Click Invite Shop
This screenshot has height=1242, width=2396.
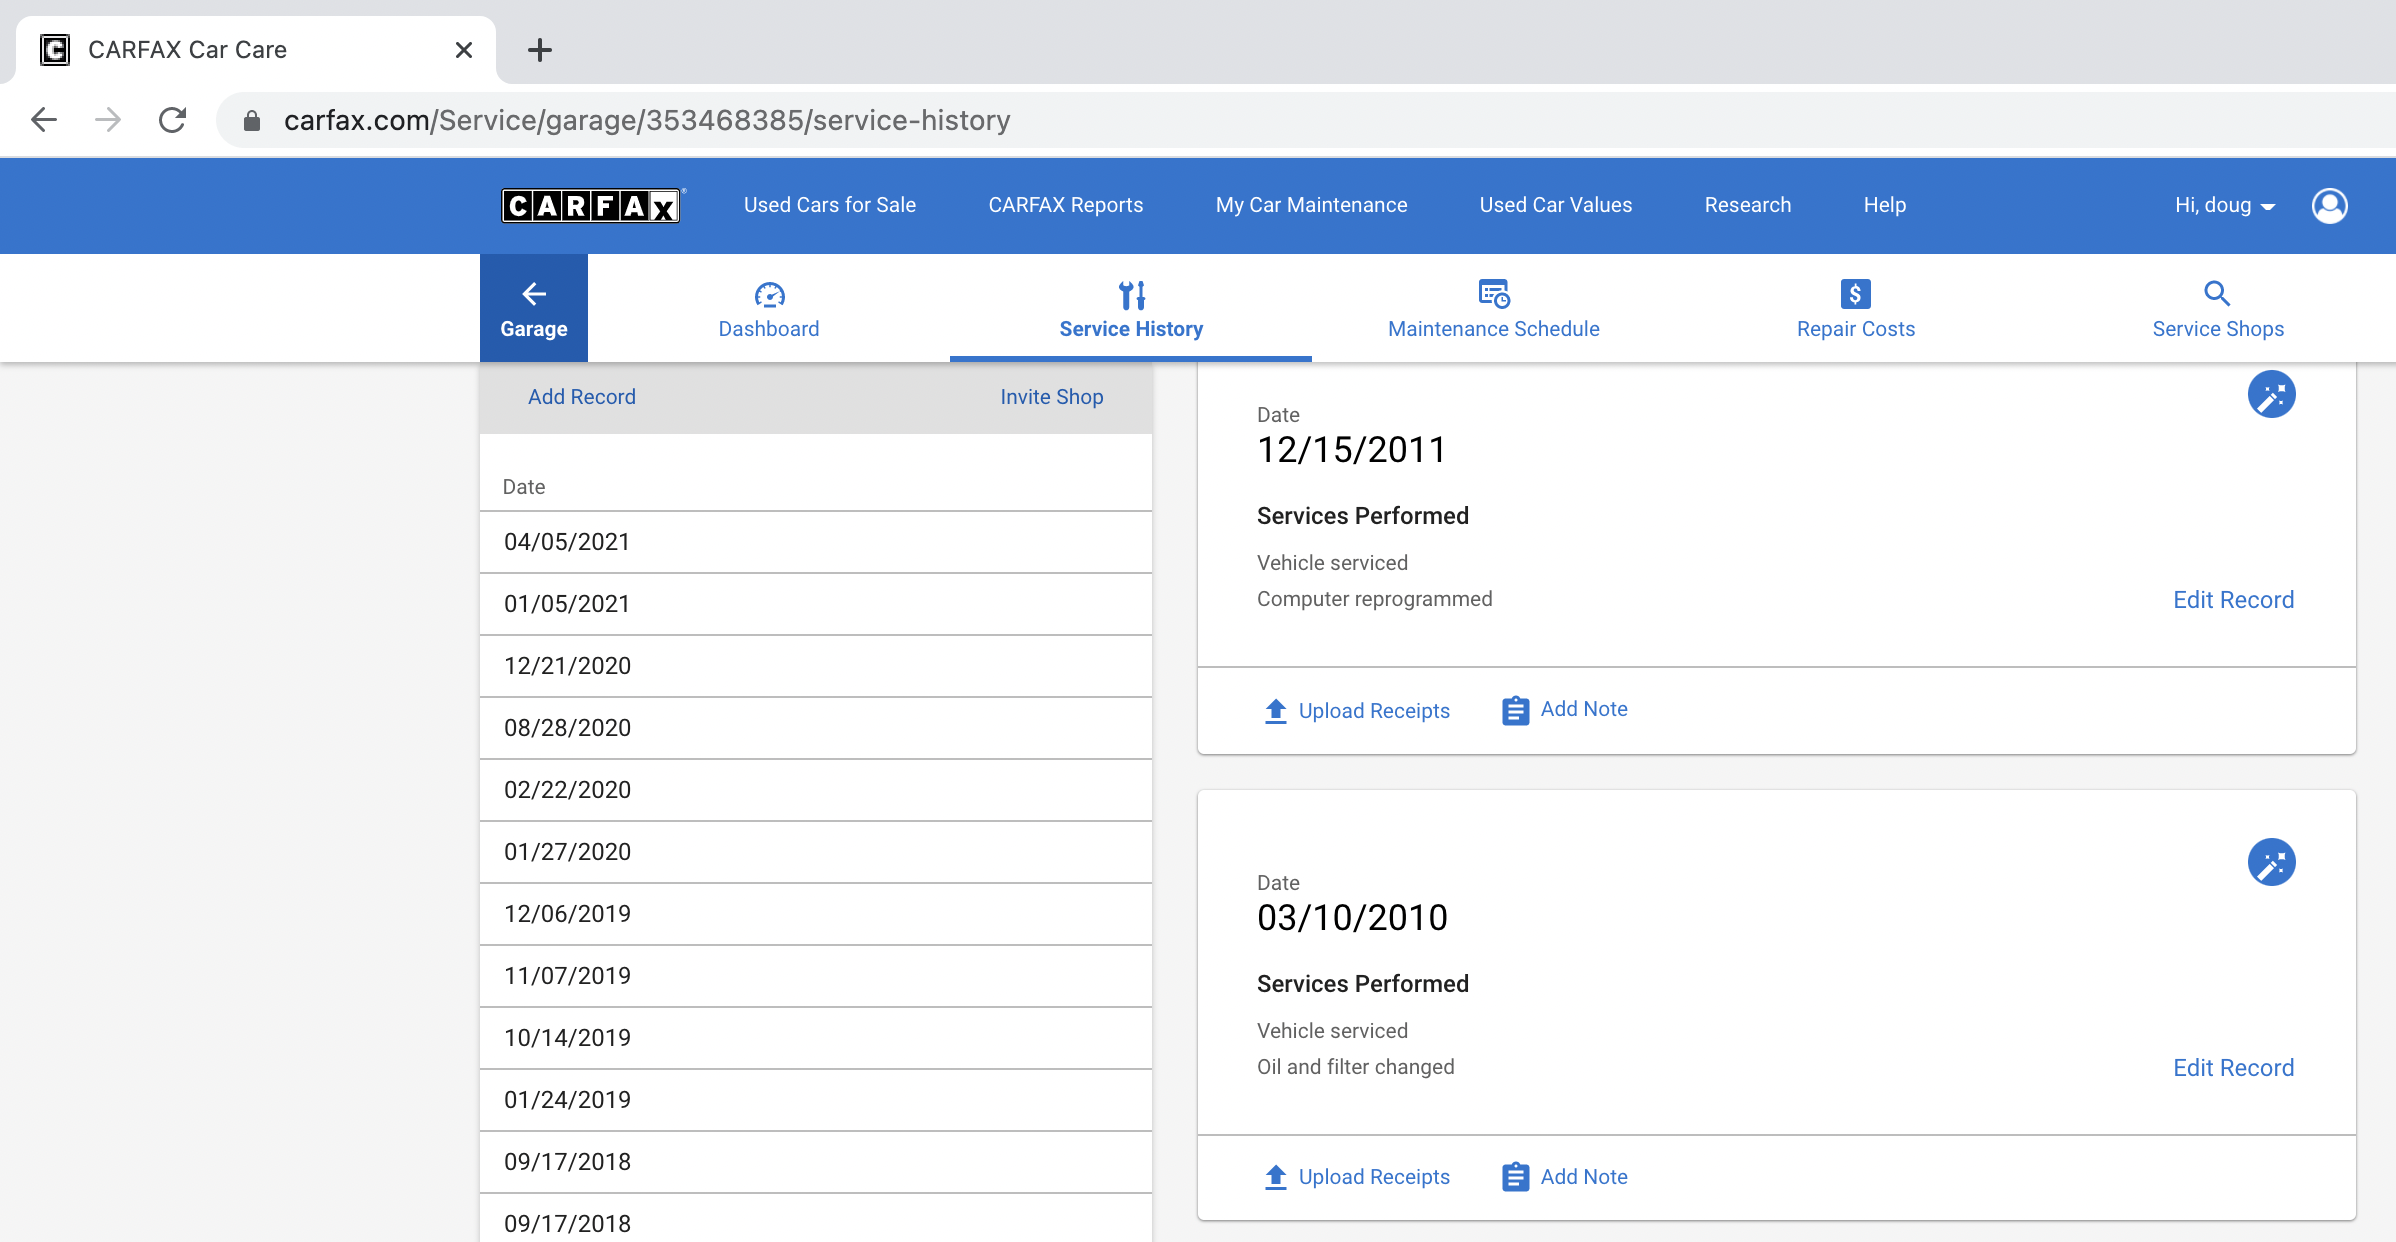1052,397
